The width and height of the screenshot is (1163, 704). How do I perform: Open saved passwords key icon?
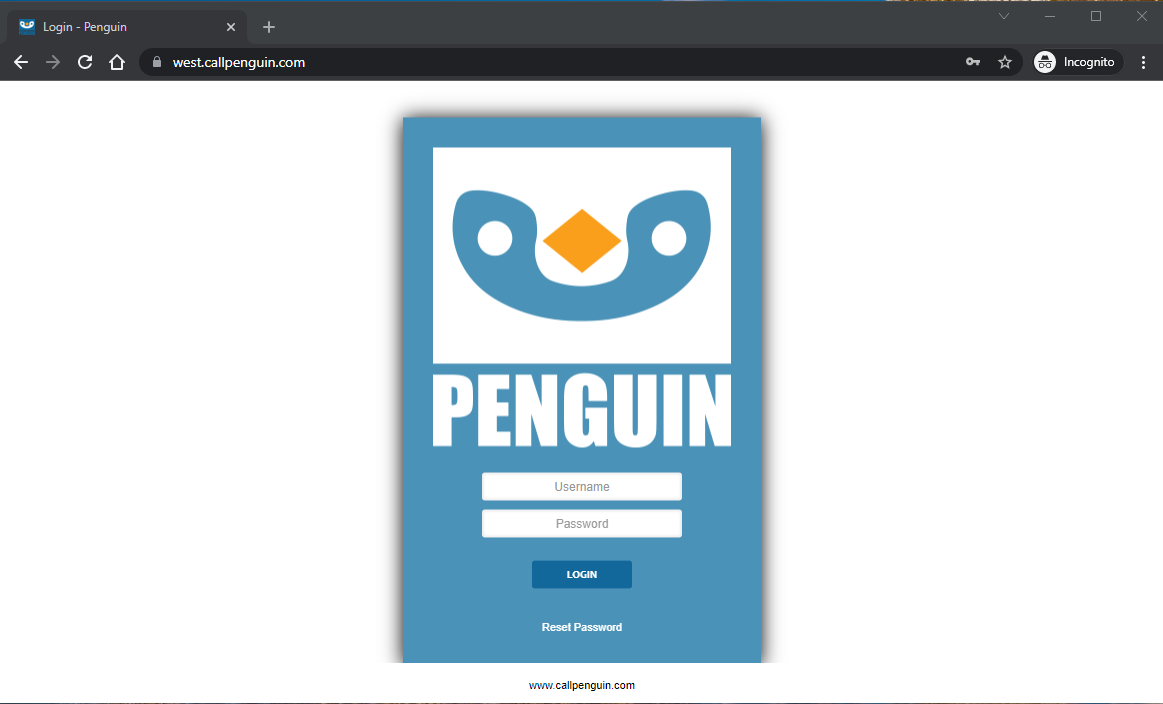(x=973, y=62)
